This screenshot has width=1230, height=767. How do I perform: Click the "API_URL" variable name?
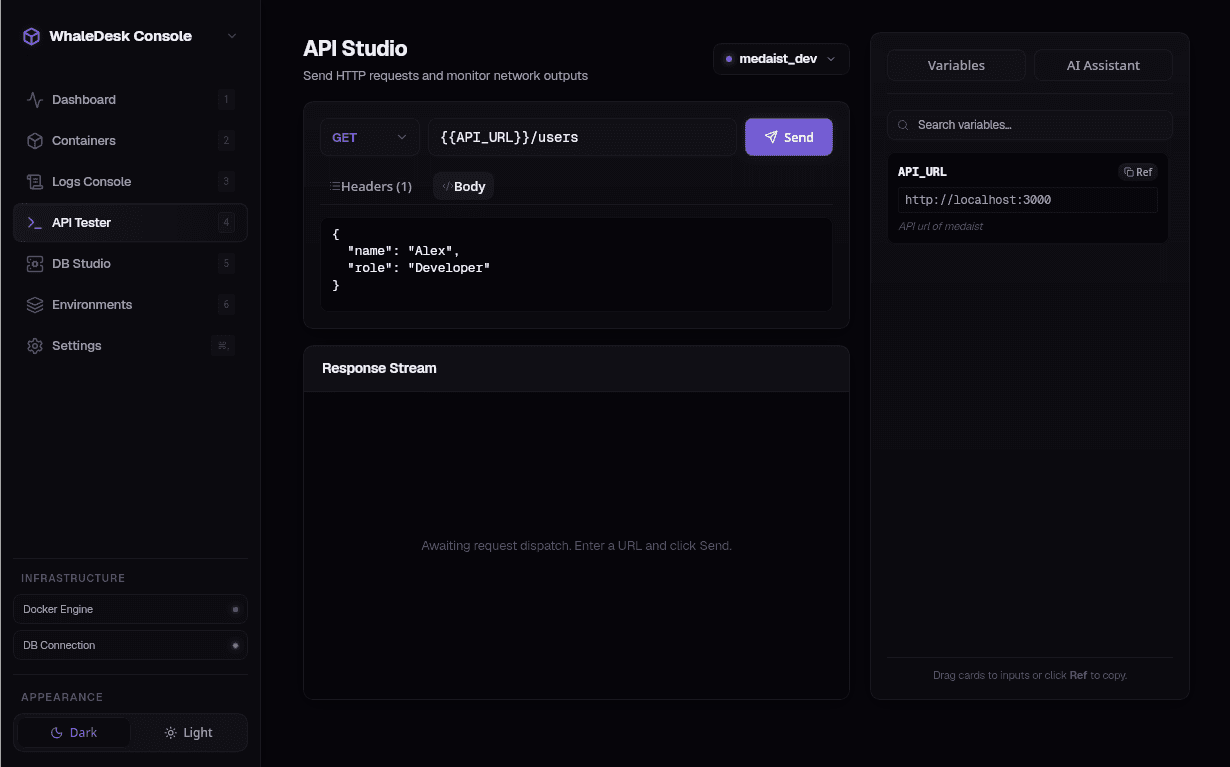pos(922,172)
